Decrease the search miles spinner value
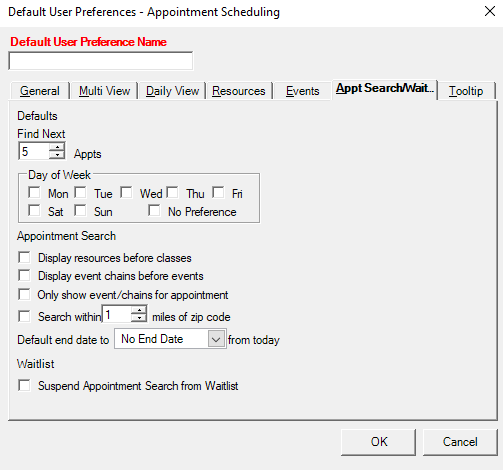Viewport: 503px width, 470px height. [139, 318]
